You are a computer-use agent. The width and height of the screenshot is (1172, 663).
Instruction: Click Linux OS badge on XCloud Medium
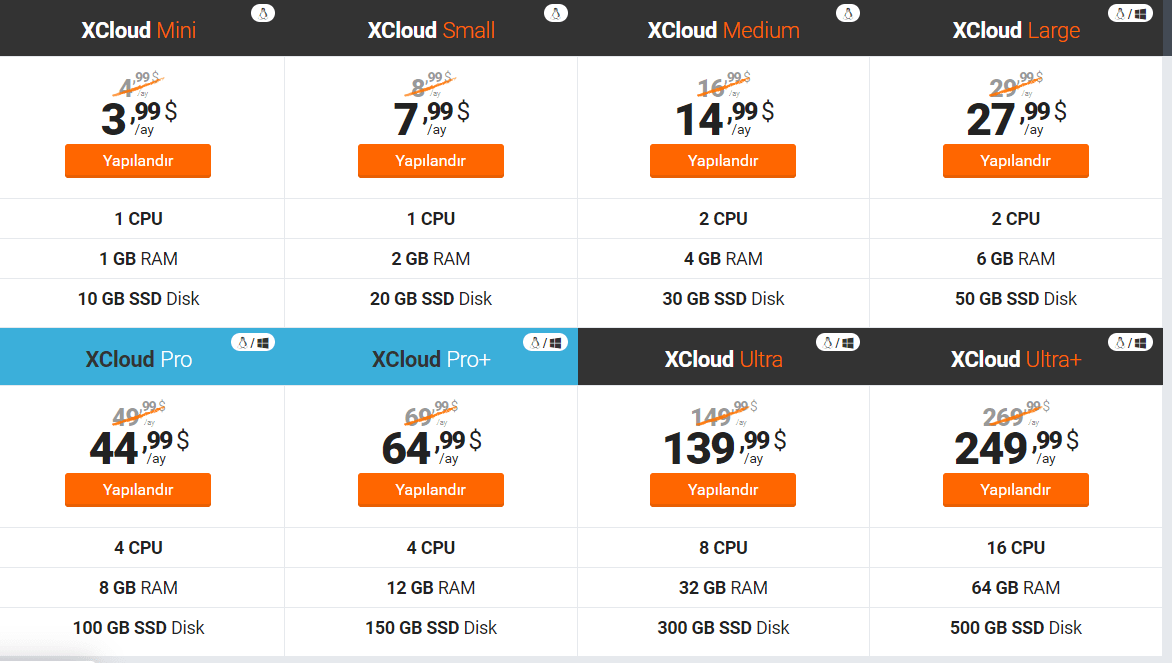pos(848,14)
